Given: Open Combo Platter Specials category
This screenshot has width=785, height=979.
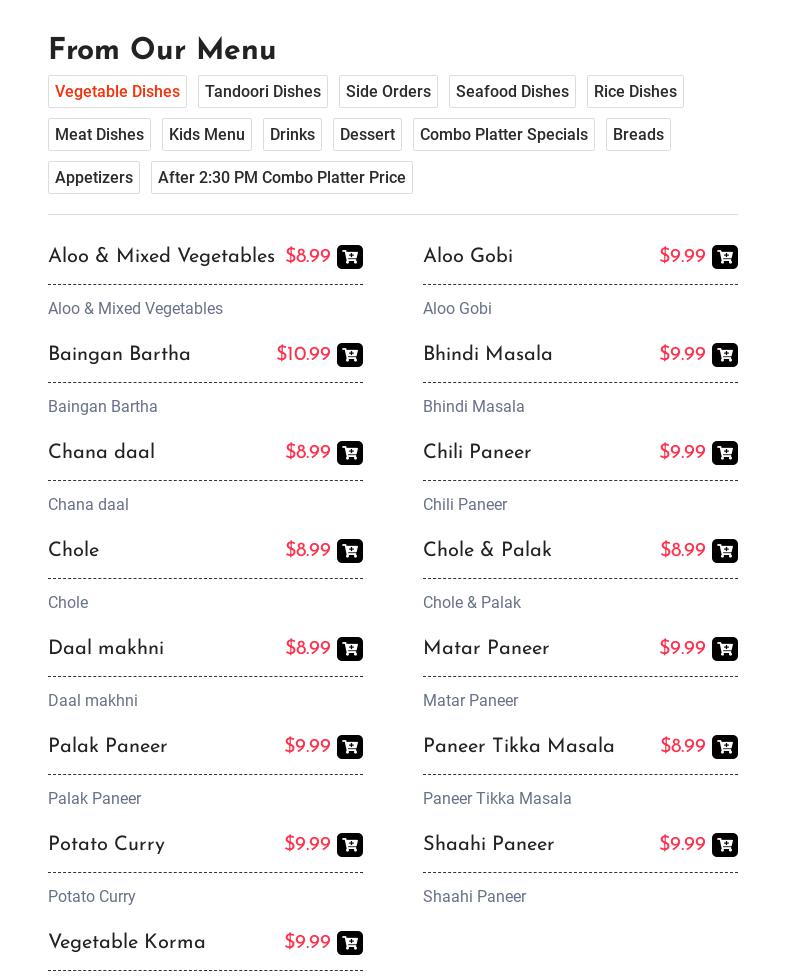Looking at the screenshot, I should click(x=504, y=134).
